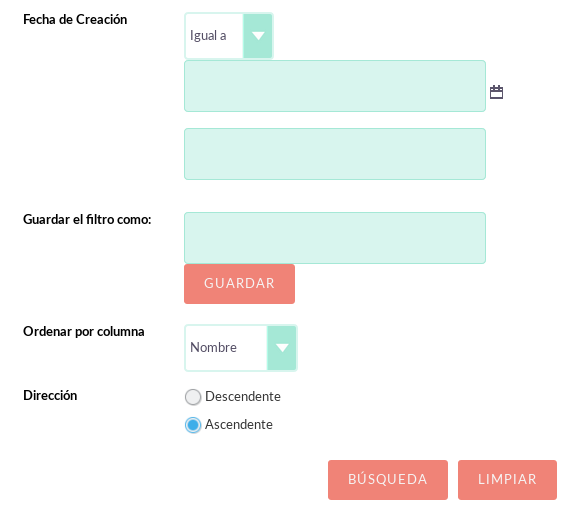Run the search with BÚSQUEDA button
The image size is (576, 519).
(x=388, y=480)
